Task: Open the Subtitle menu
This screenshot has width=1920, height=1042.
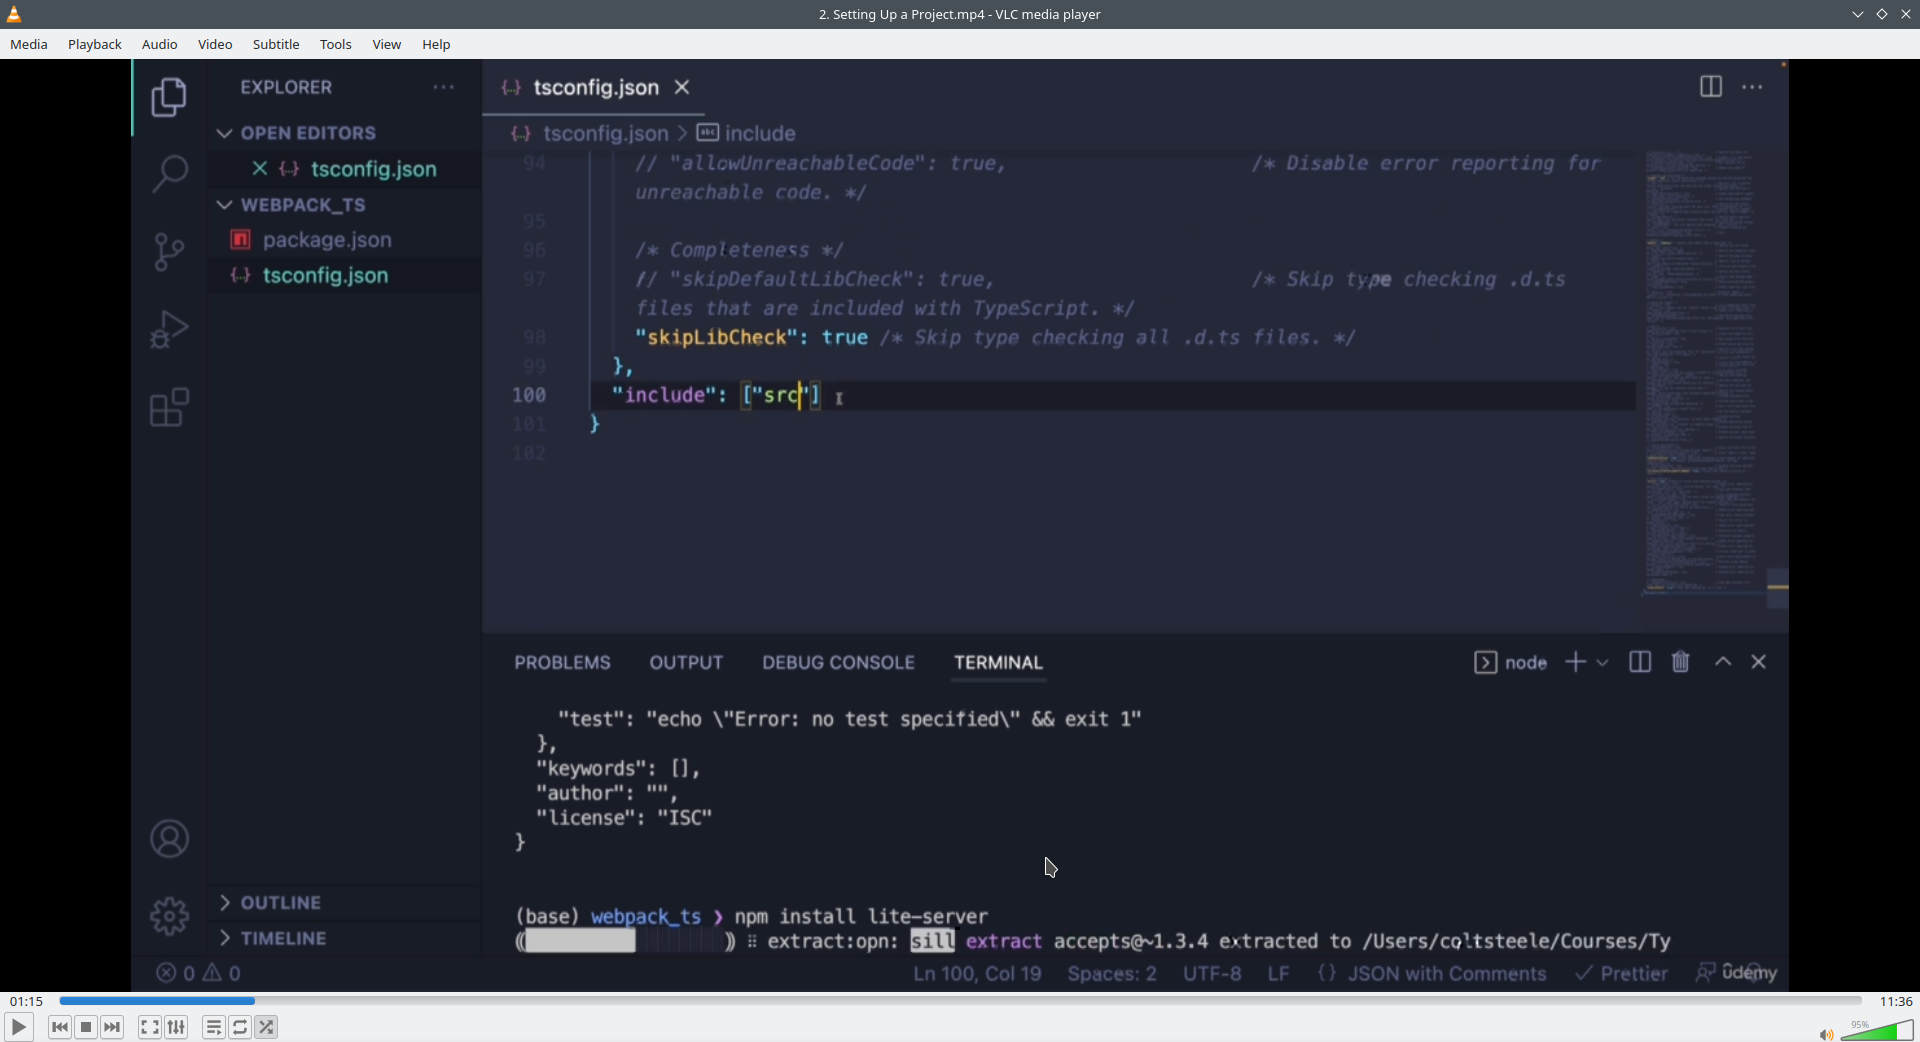Action: (276, 44)
